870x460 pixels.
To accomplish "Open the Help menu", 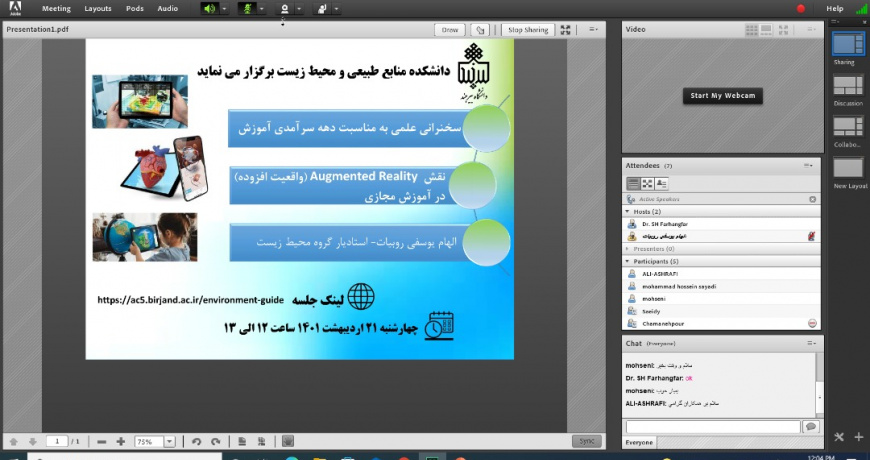I will [834, 8].
